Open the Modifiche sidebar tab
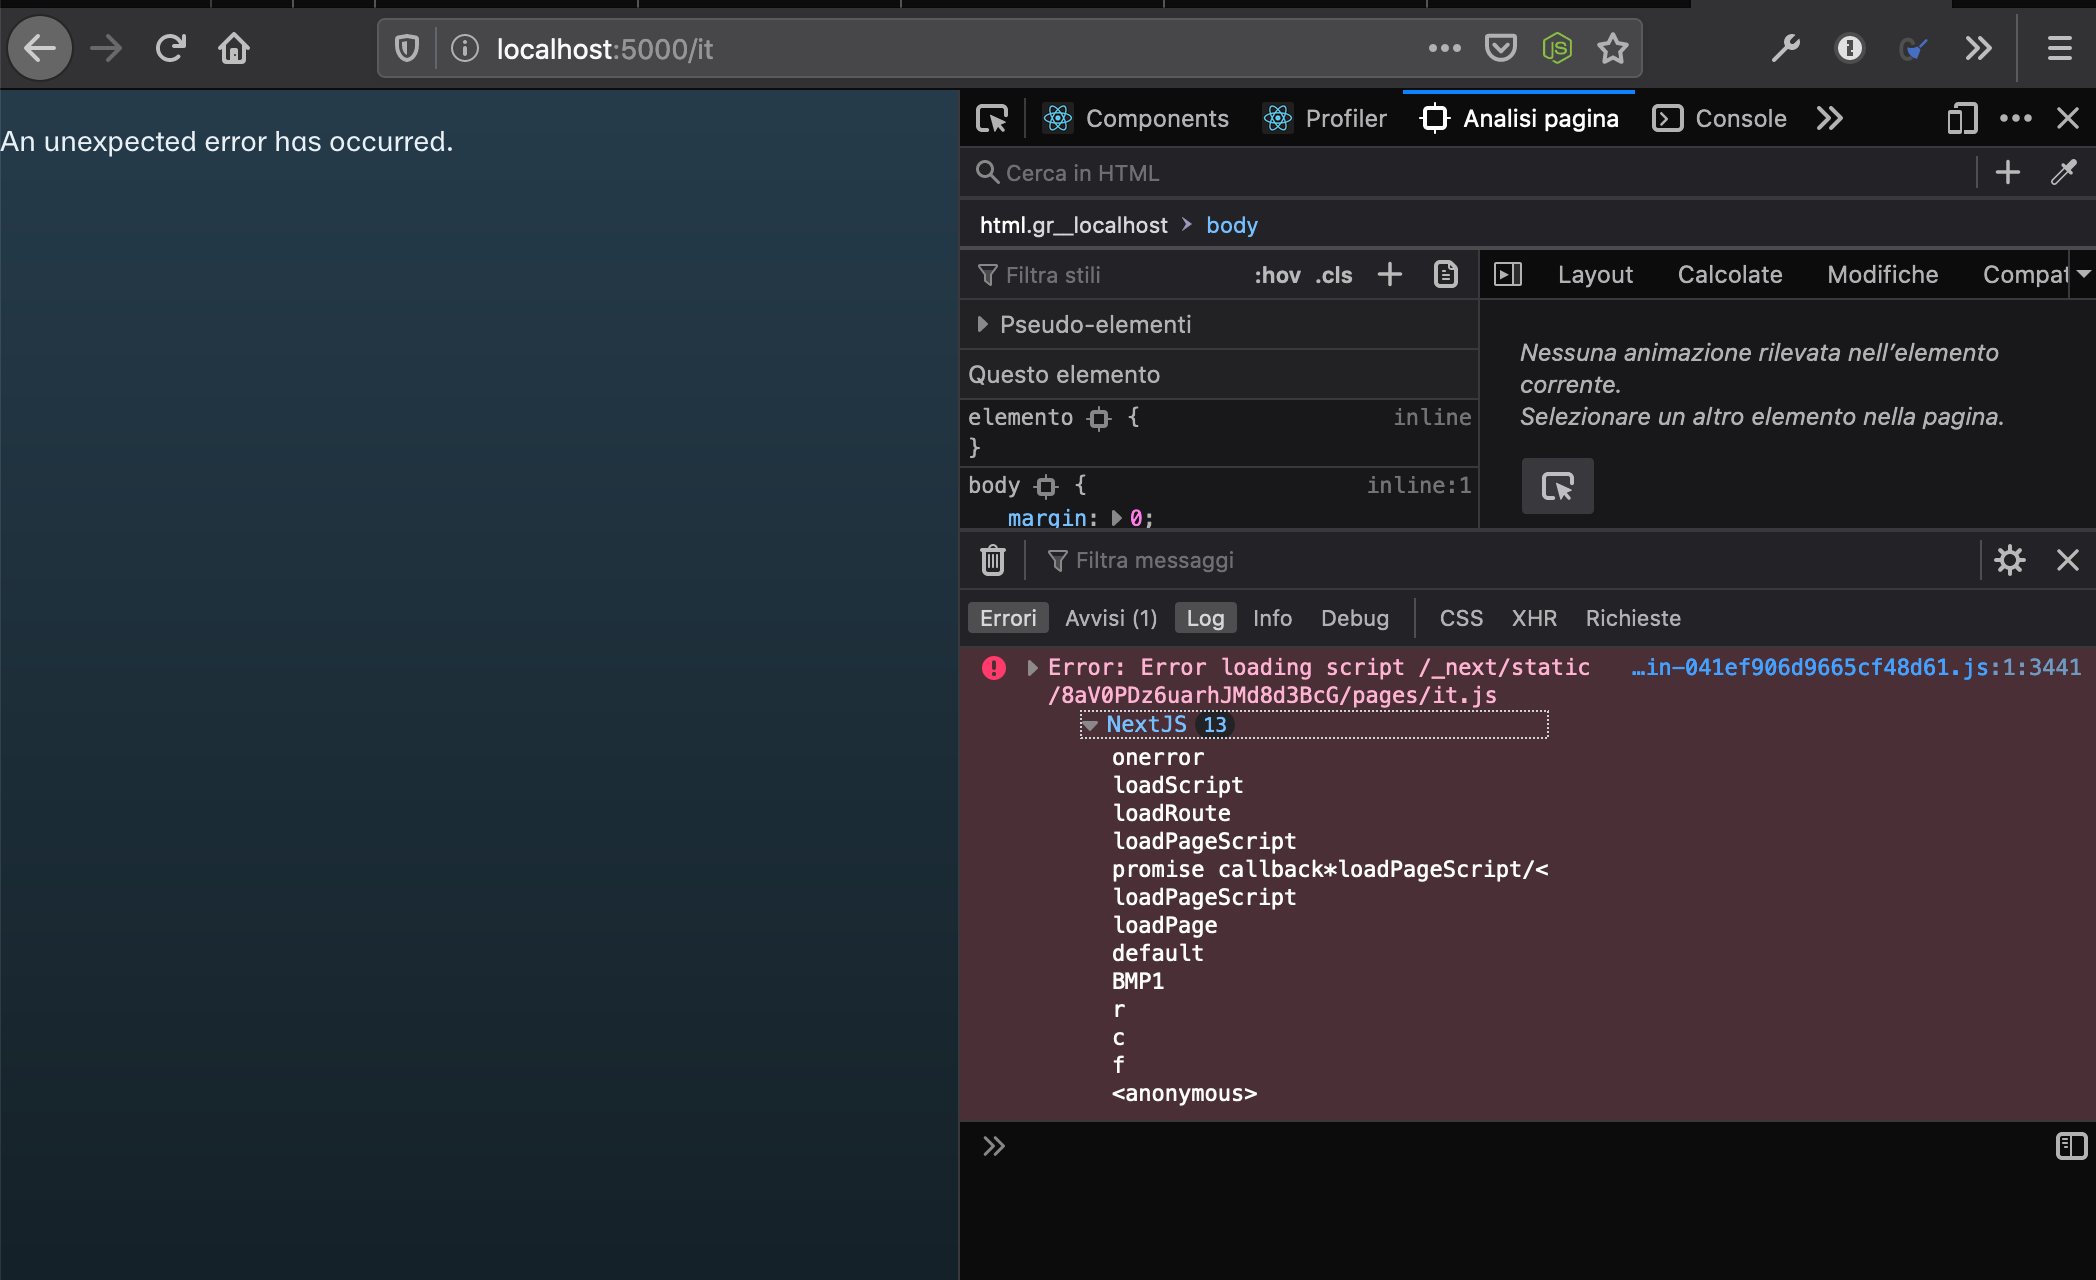 (1883, 275)
